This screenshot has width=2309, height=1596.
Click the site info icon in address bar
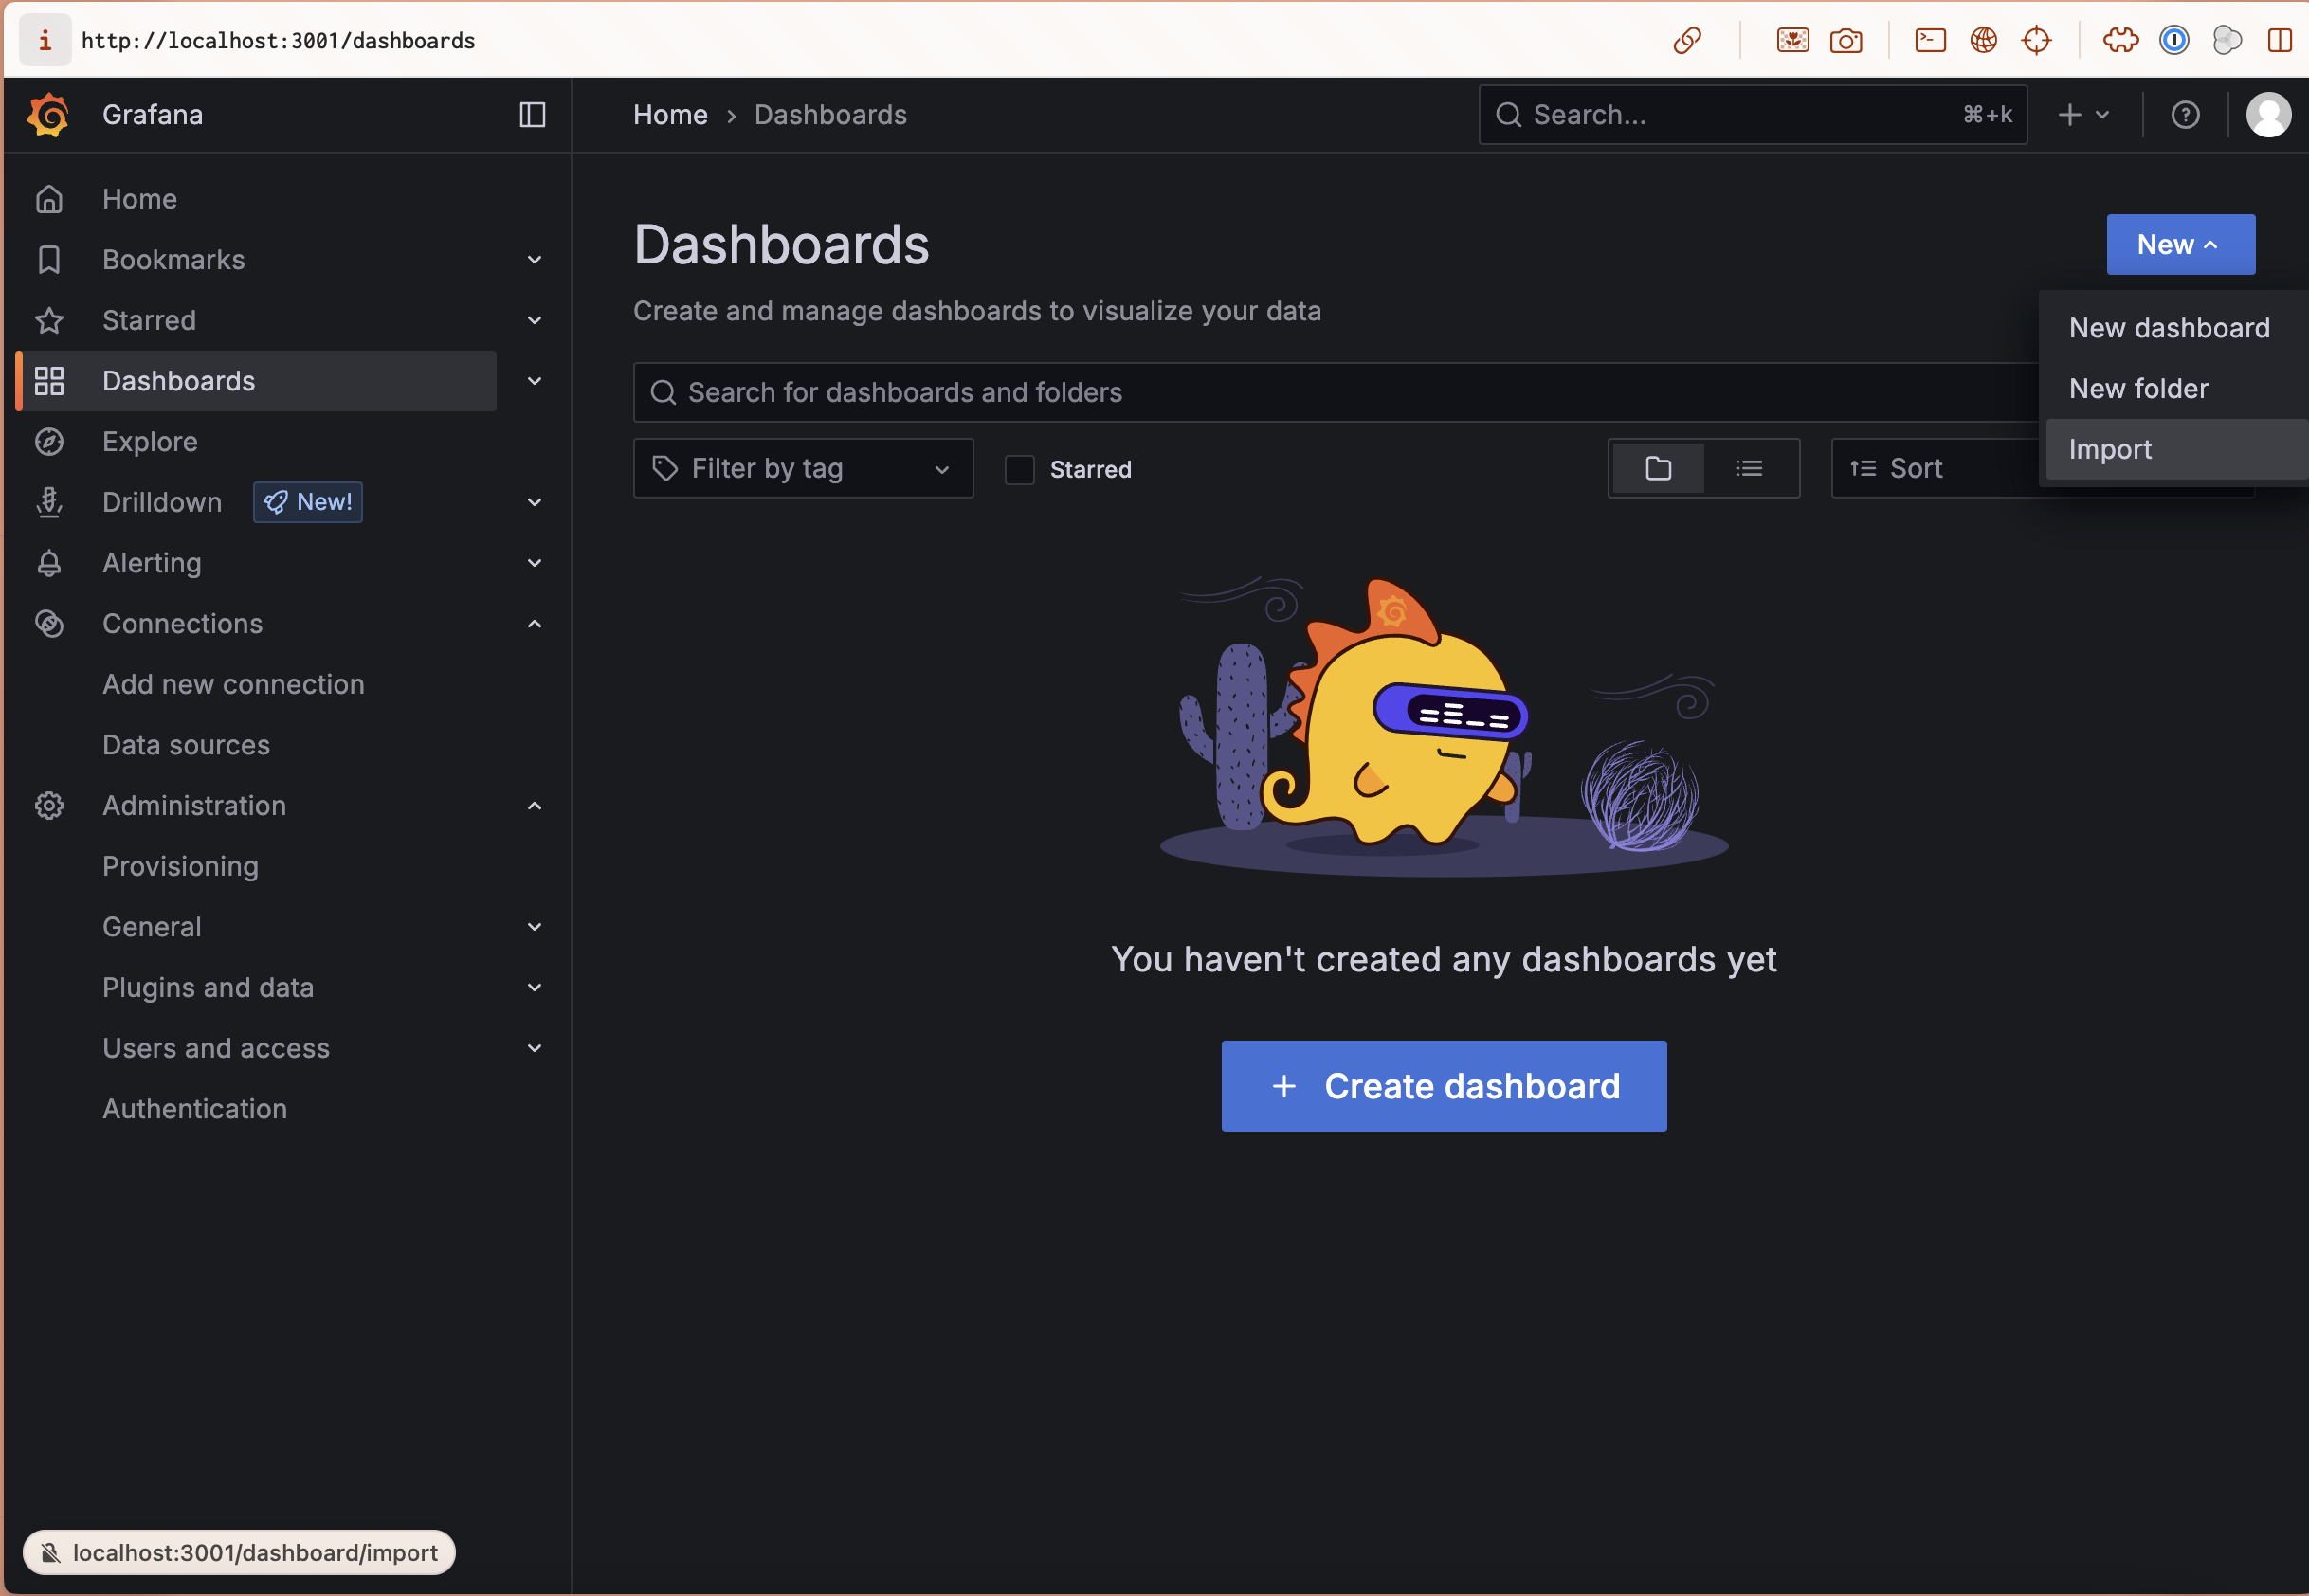tap(45, 40)
